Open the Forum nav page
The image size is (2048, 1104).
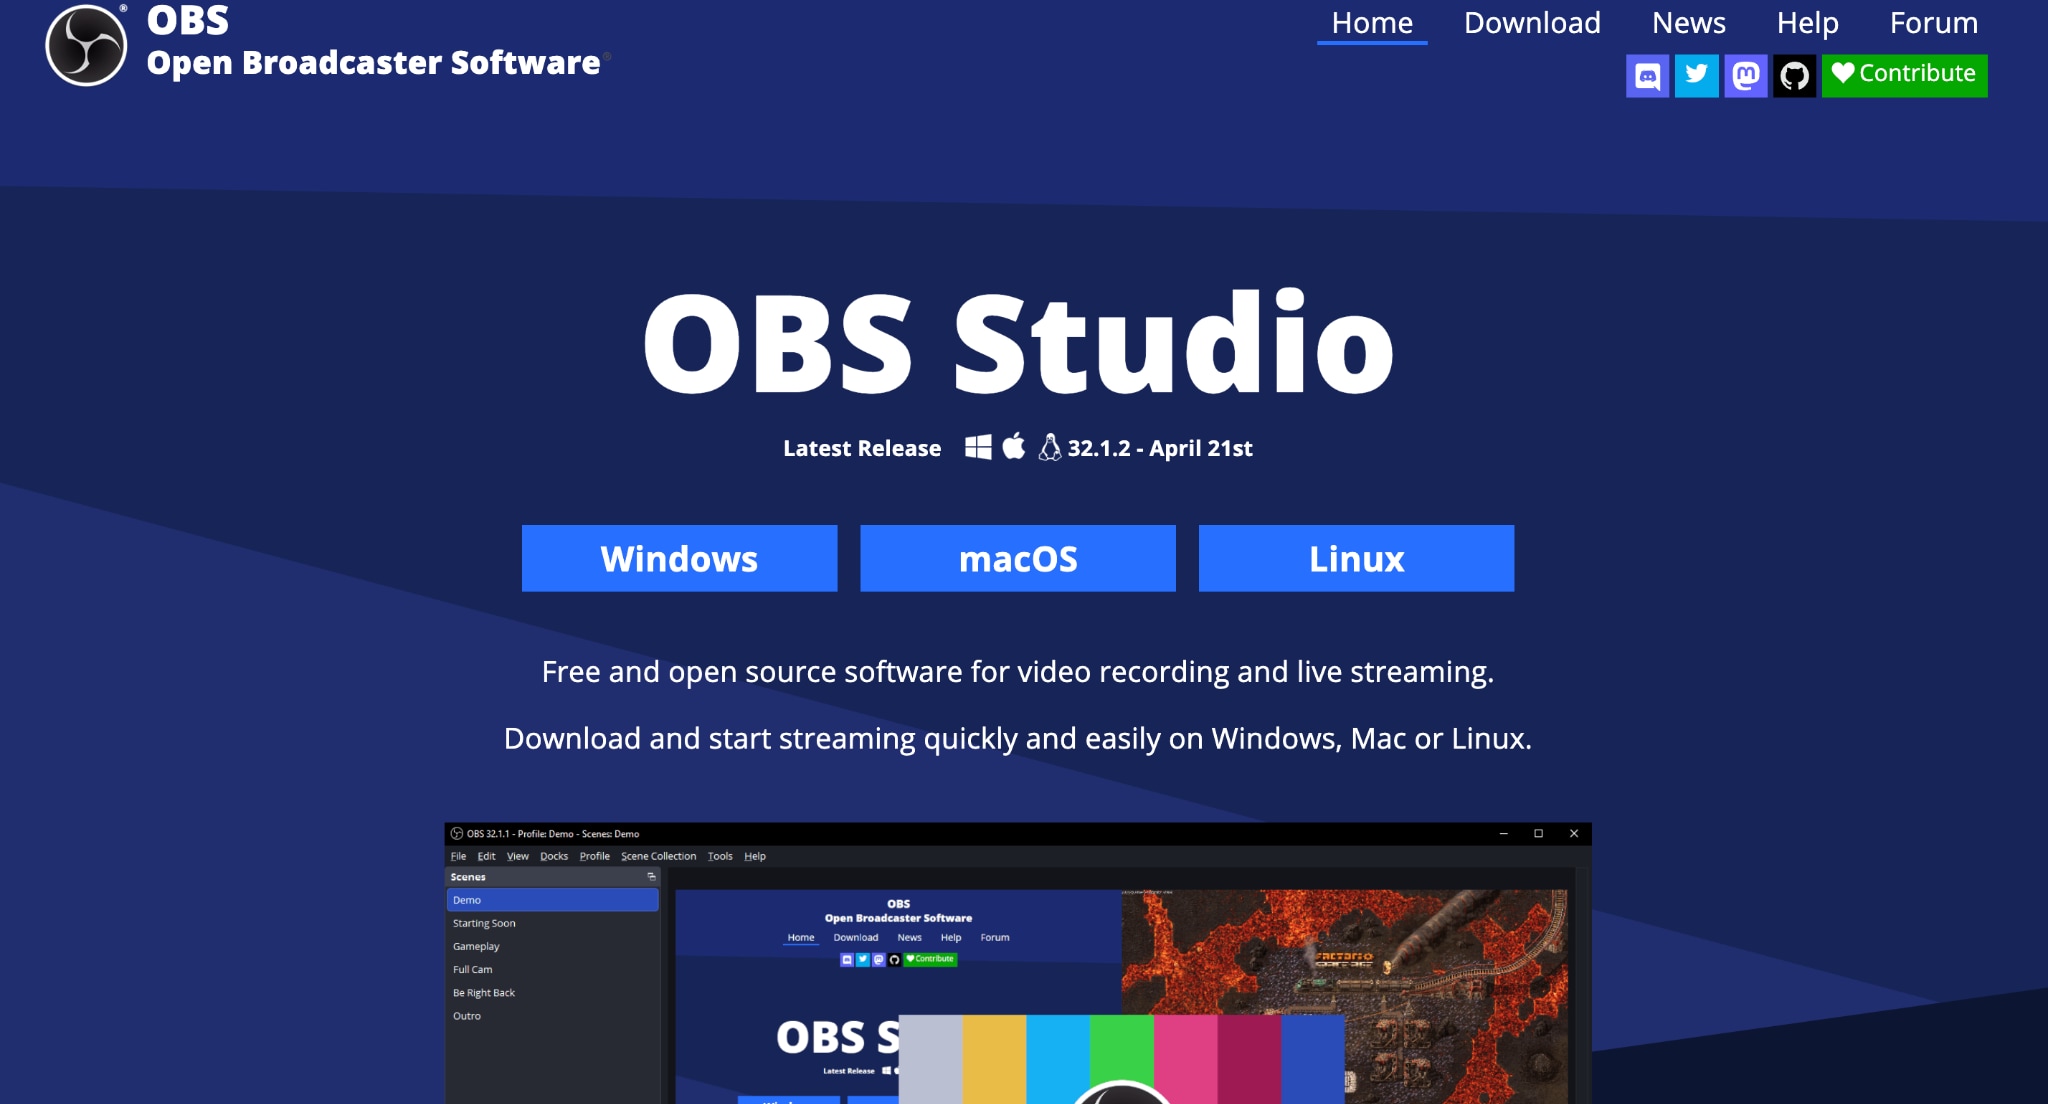(x=1934, y=23)
